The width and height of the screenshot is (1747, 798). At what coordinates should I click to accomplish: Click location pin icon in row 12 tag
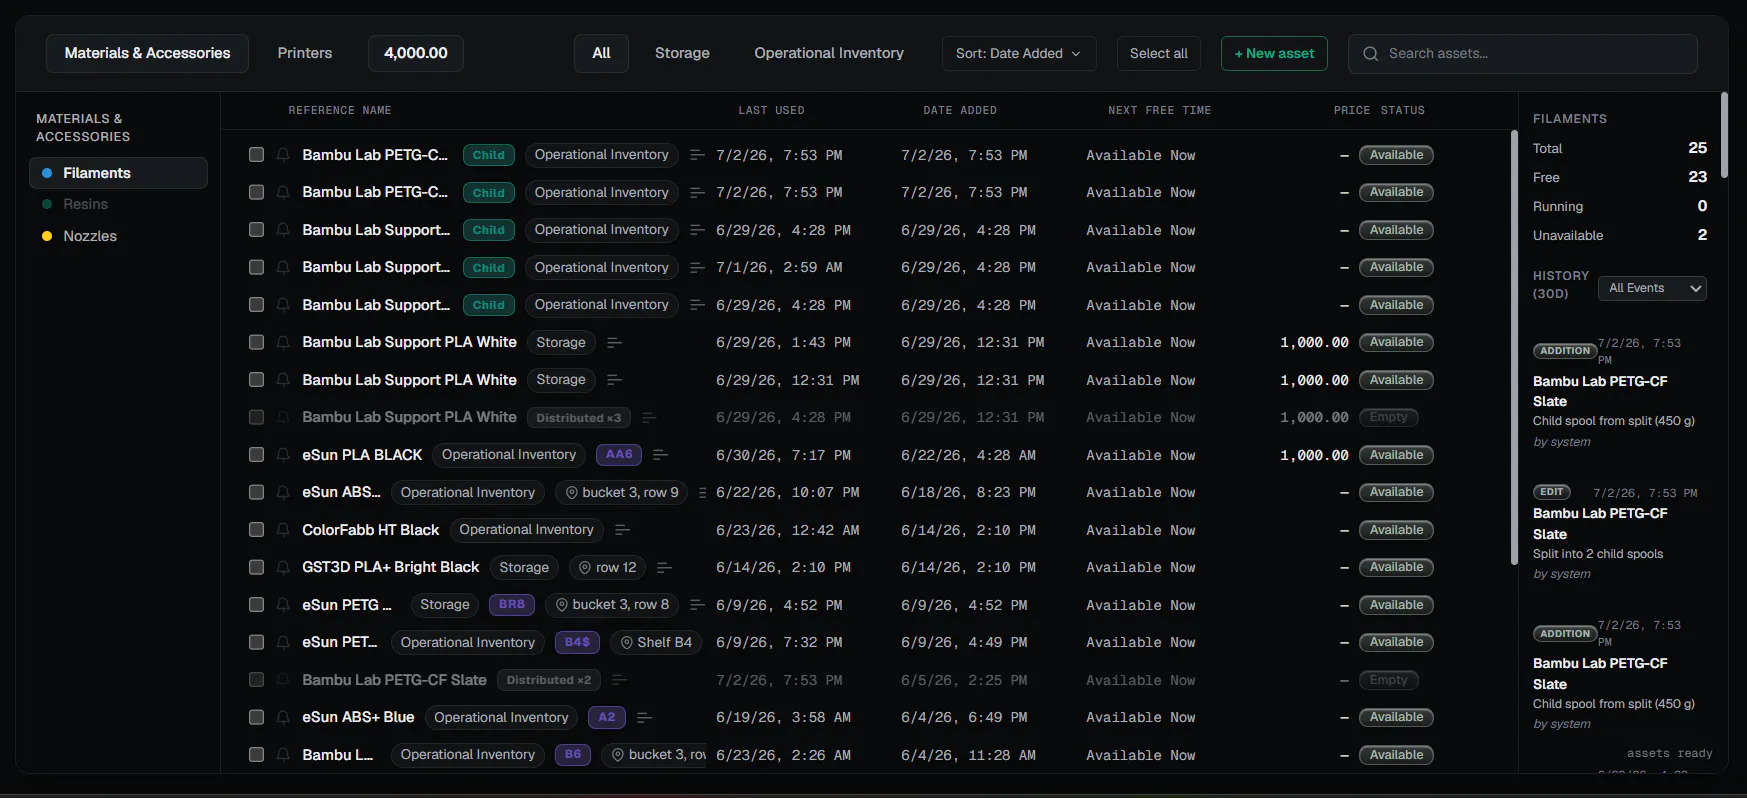[x=586, y=567]
